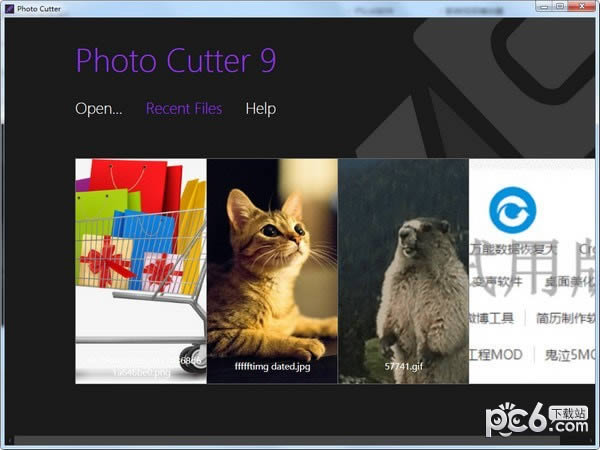Image resolution: width=600 pixels, height=450 pixels.
Task: Maximize the Photo Cutter window
Action: tap(560, 6)
